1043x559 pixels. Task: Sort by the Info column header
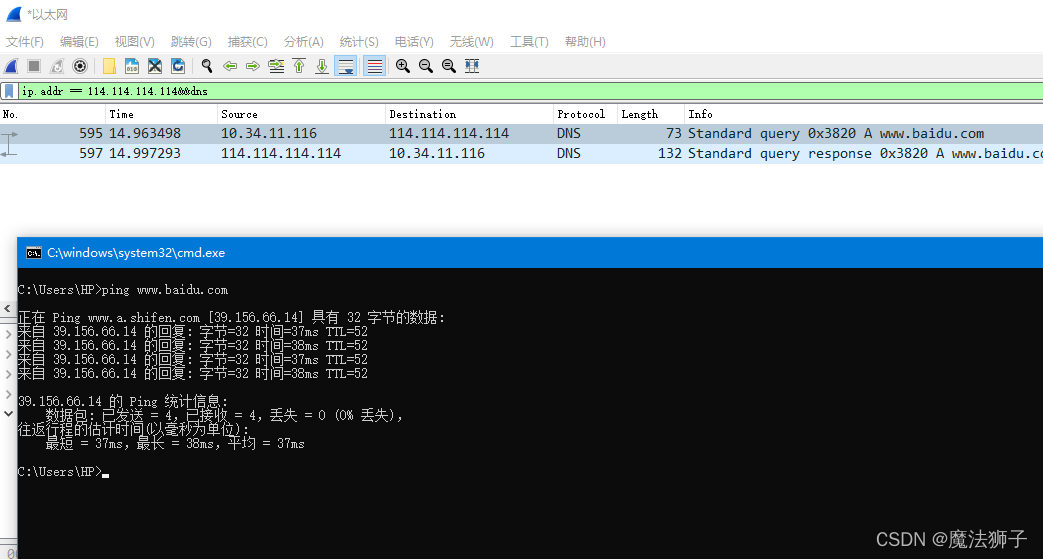[x=863, y=114]
